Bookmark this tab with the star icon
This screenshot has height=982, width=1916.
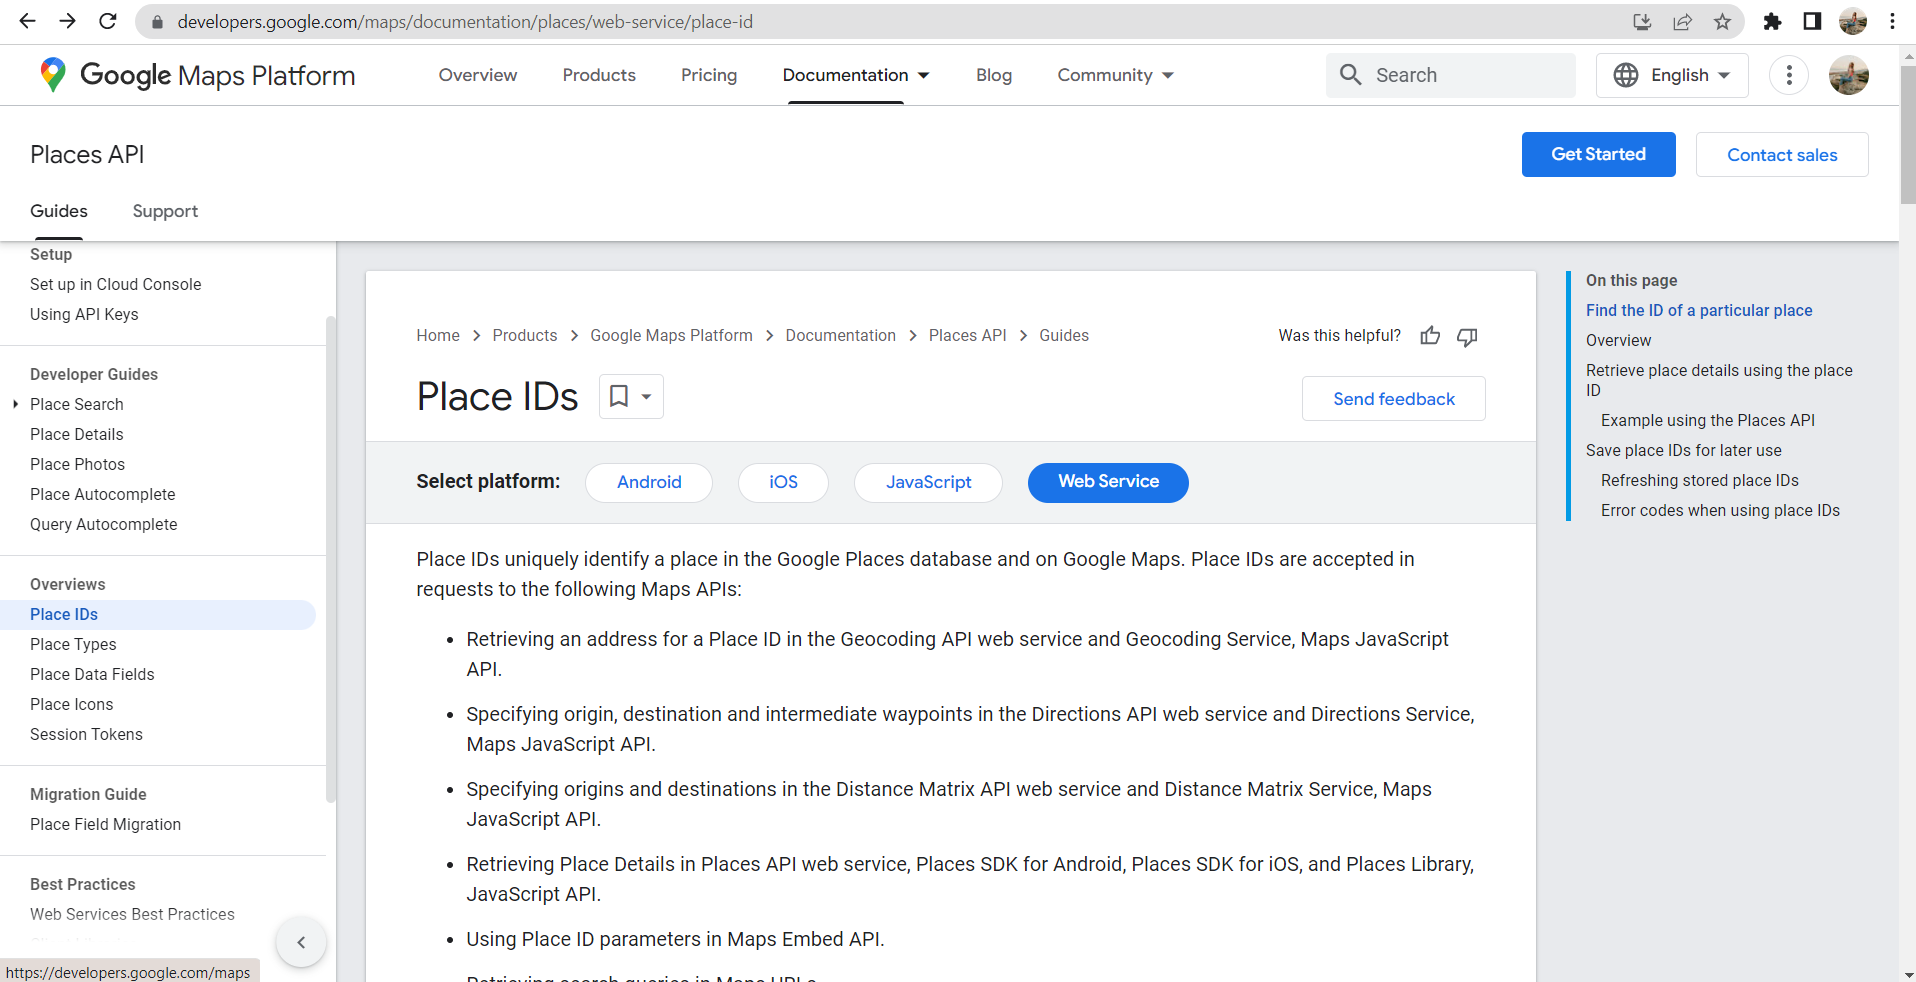(1722, 21)
